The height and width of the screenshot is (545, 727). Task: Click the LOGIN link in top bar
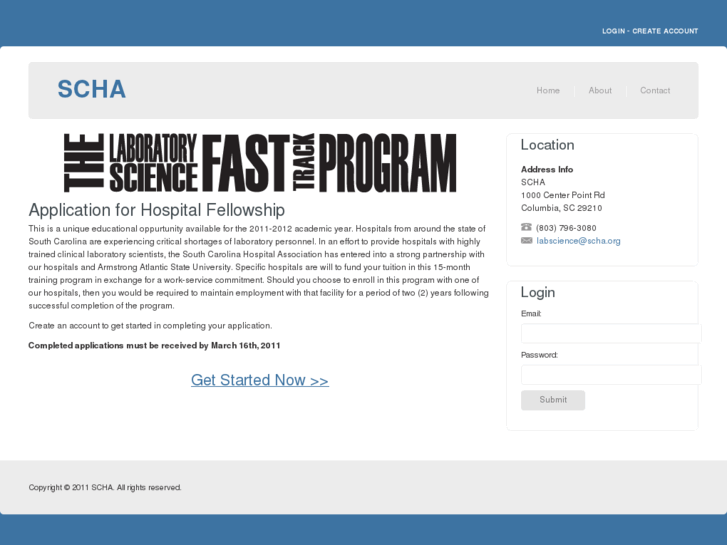pos(613,31)
